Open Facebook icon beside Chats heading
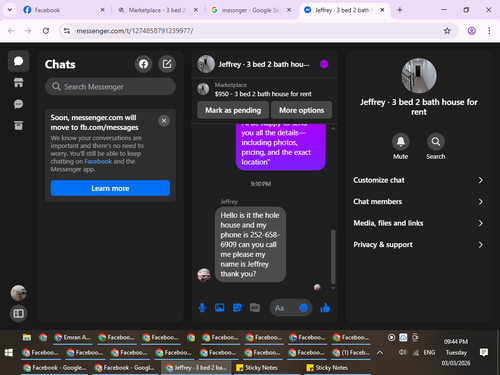 pyautogui.click(x=143, y=64)
